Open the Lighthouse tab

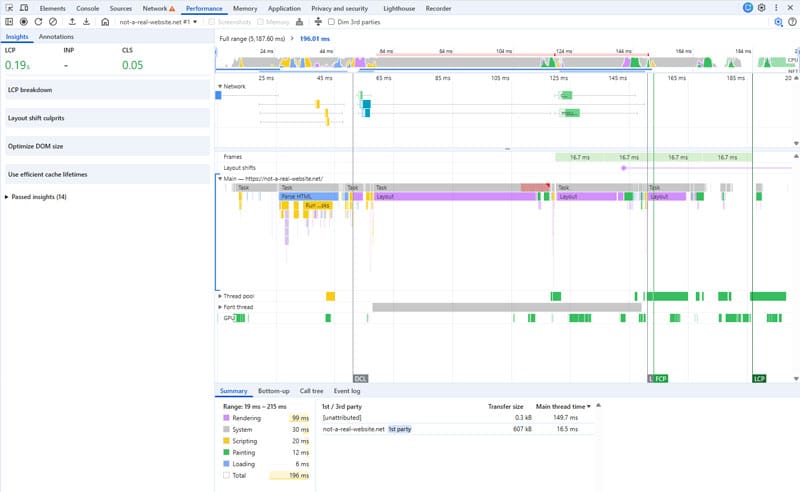click(x=399, y=9)
